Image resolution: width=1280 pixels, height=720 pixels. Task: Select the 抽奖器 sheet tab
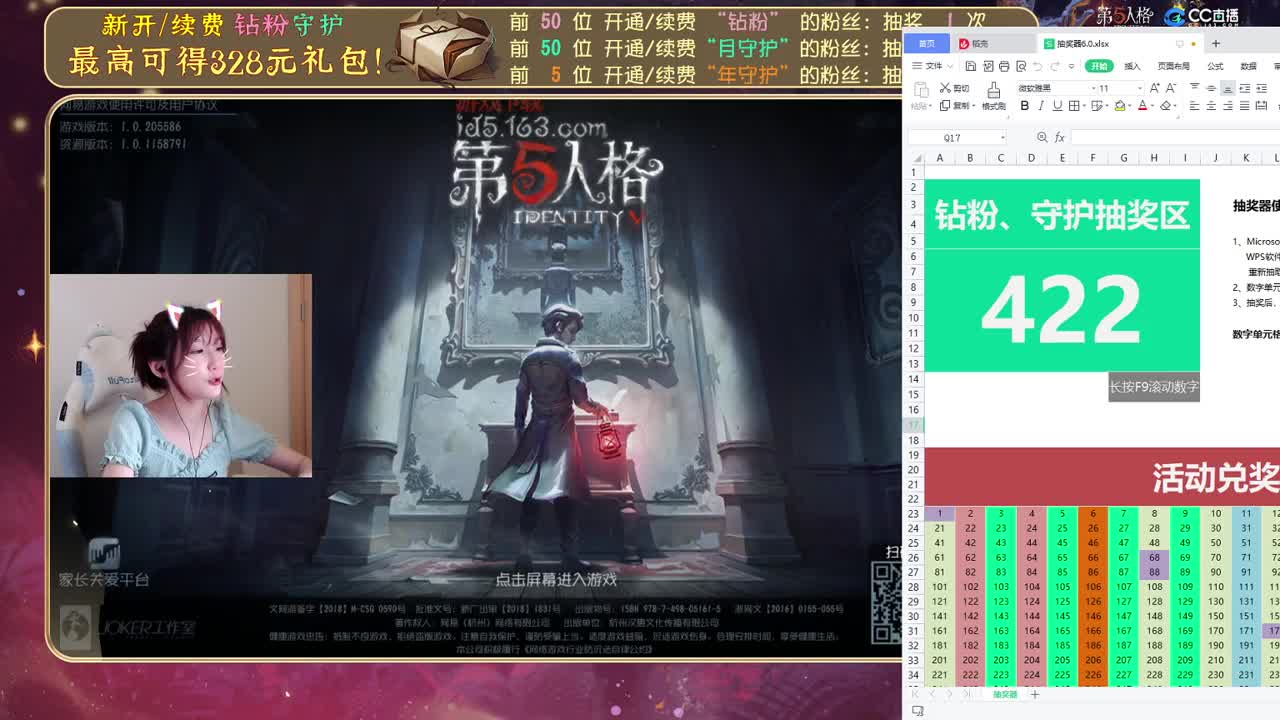coord(1004,694)
